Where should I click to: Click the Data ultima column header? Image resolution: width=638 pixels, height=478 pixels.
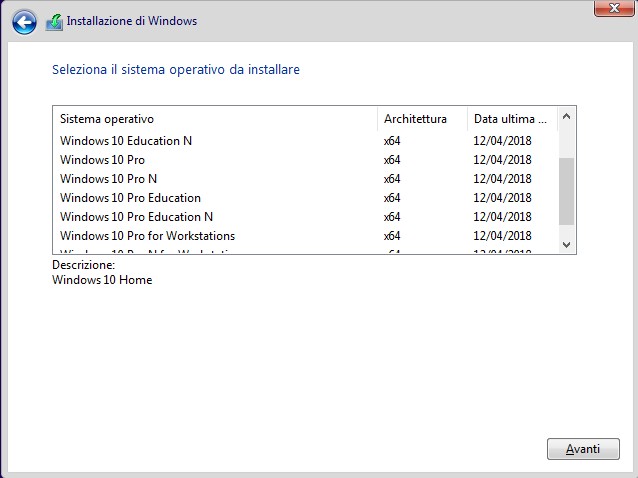click(x=512, y=119)
